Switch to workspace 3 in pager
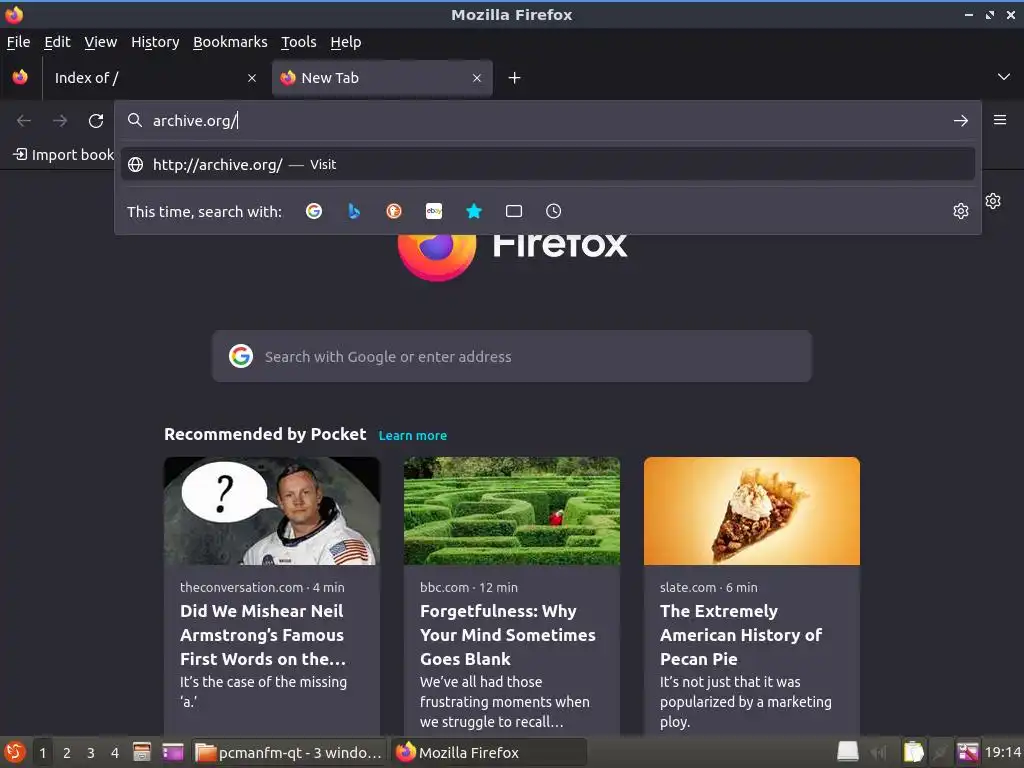Viewport: 1024px width, 768px height. tap(91, 752)
